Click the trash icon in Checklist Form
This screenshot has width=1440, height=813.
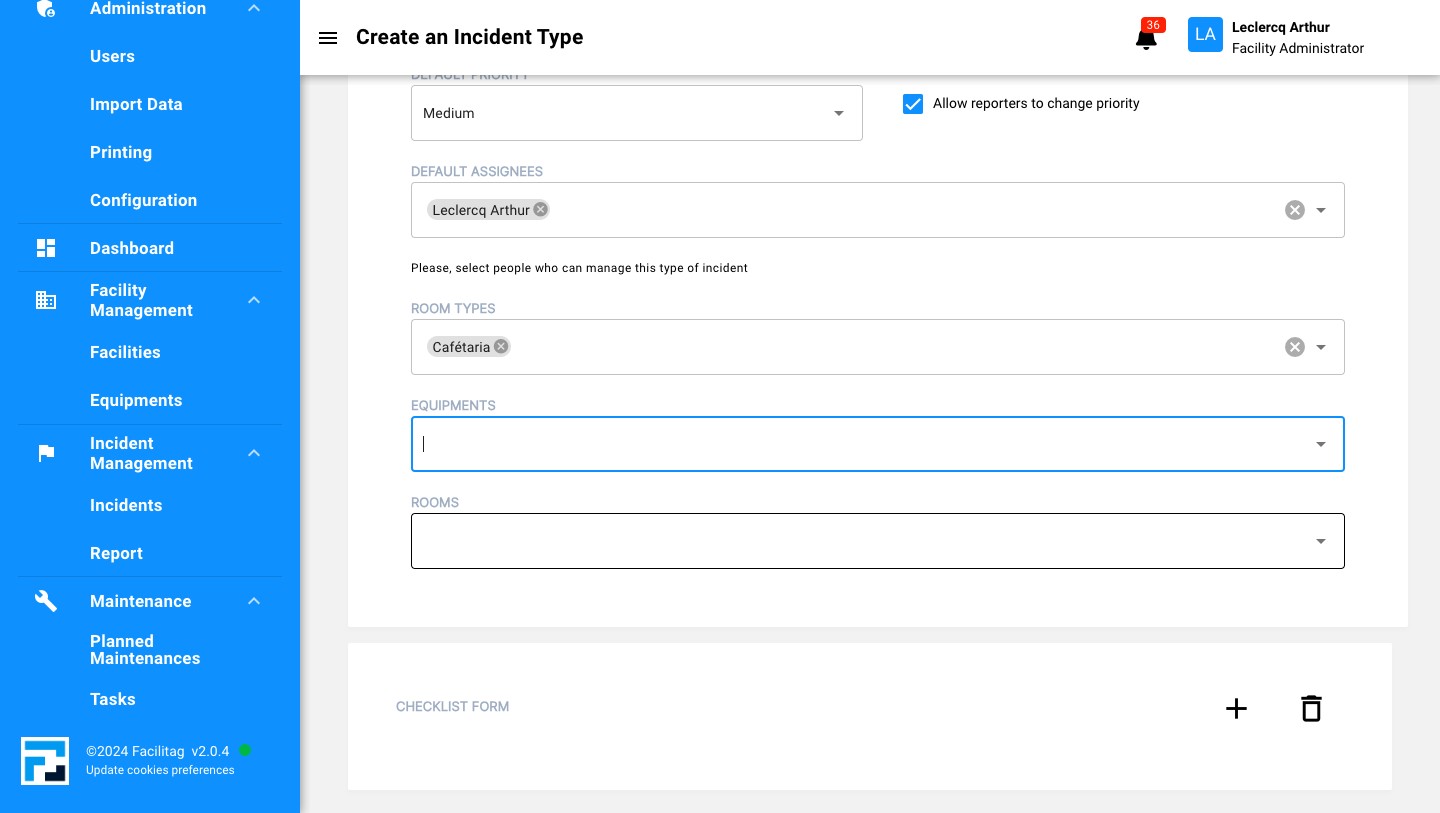(x=1311, y=708)
